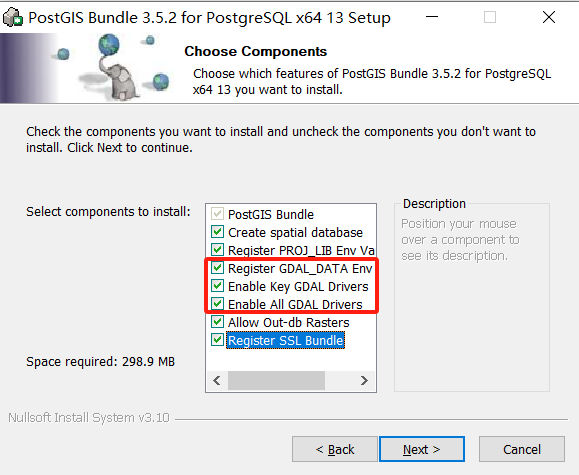Go to the next step with Next button
This screenshot has height=475, width=579.
422,449
